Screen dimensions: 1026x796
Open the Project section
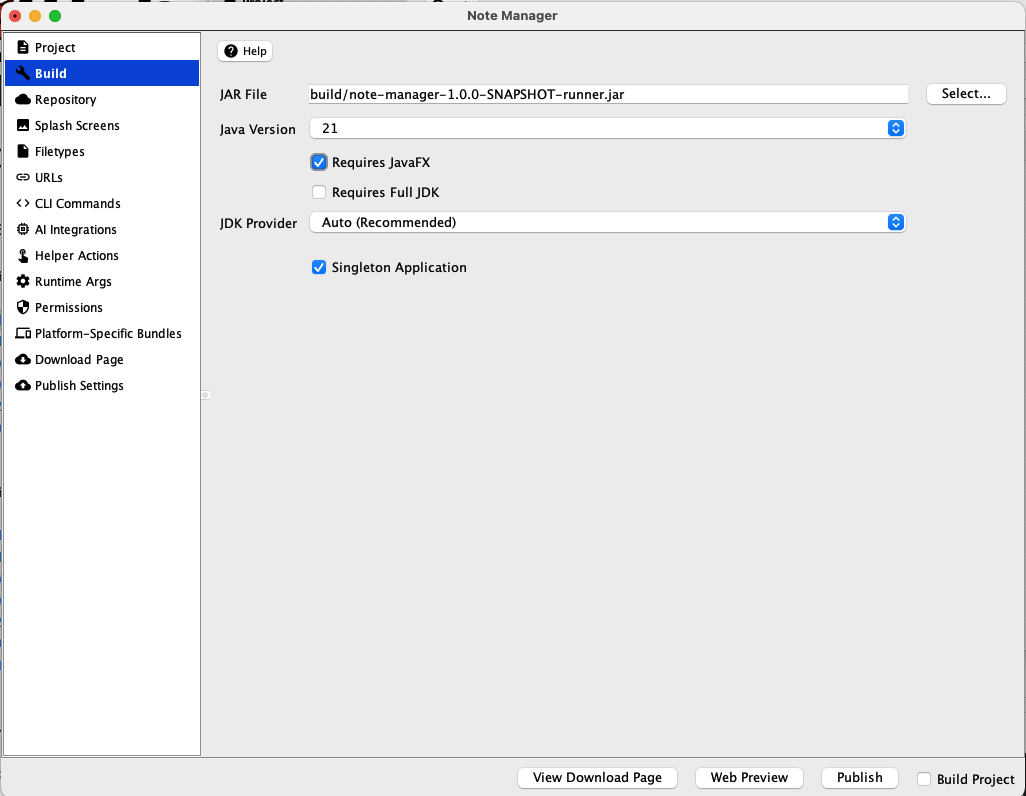(x=102, y=47)
